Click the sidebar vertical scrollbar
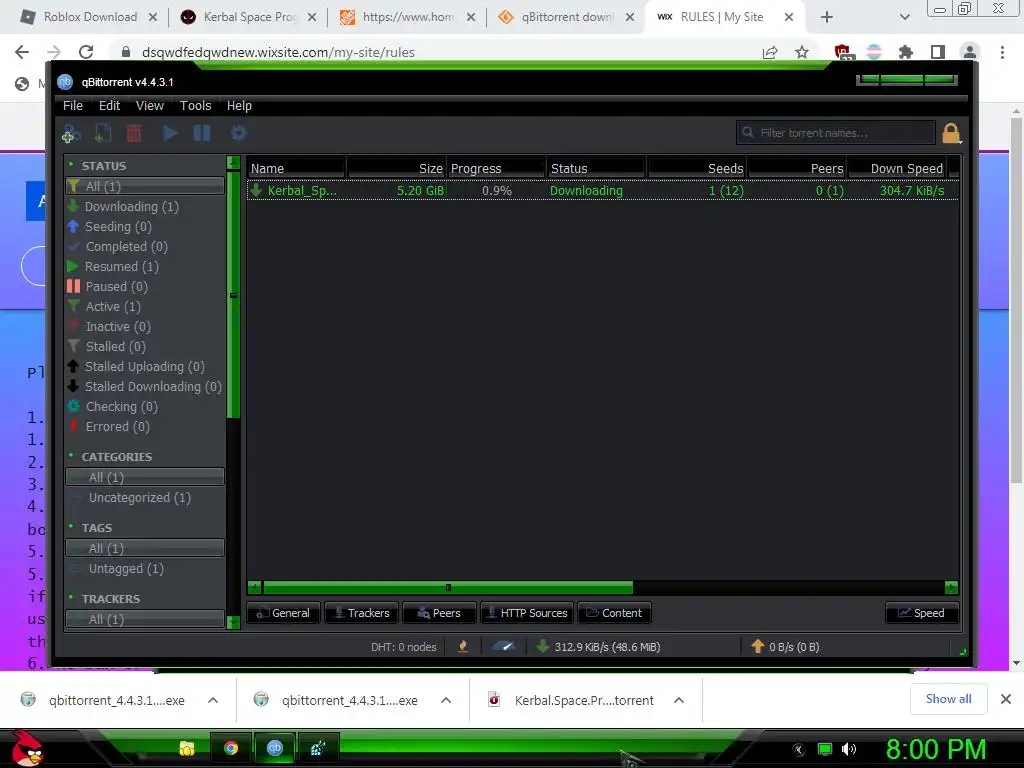 coord(233,295)
